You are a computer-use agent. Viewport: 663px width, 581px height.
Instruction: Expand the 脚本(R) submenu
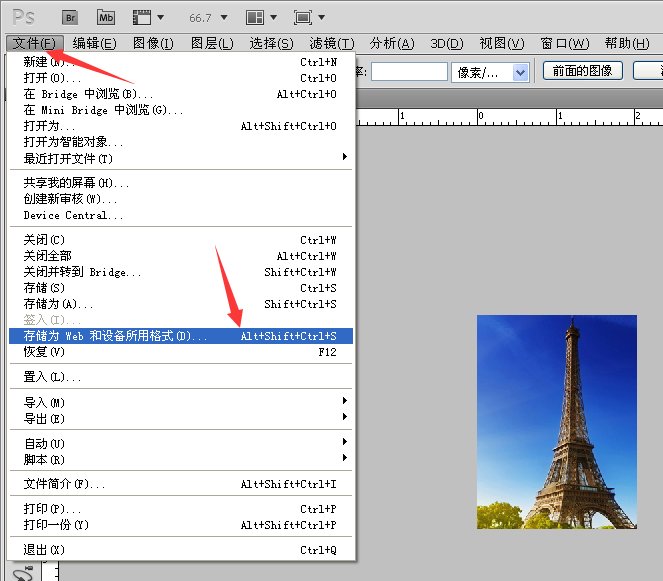pyautogui.click(x=181, y=459)
